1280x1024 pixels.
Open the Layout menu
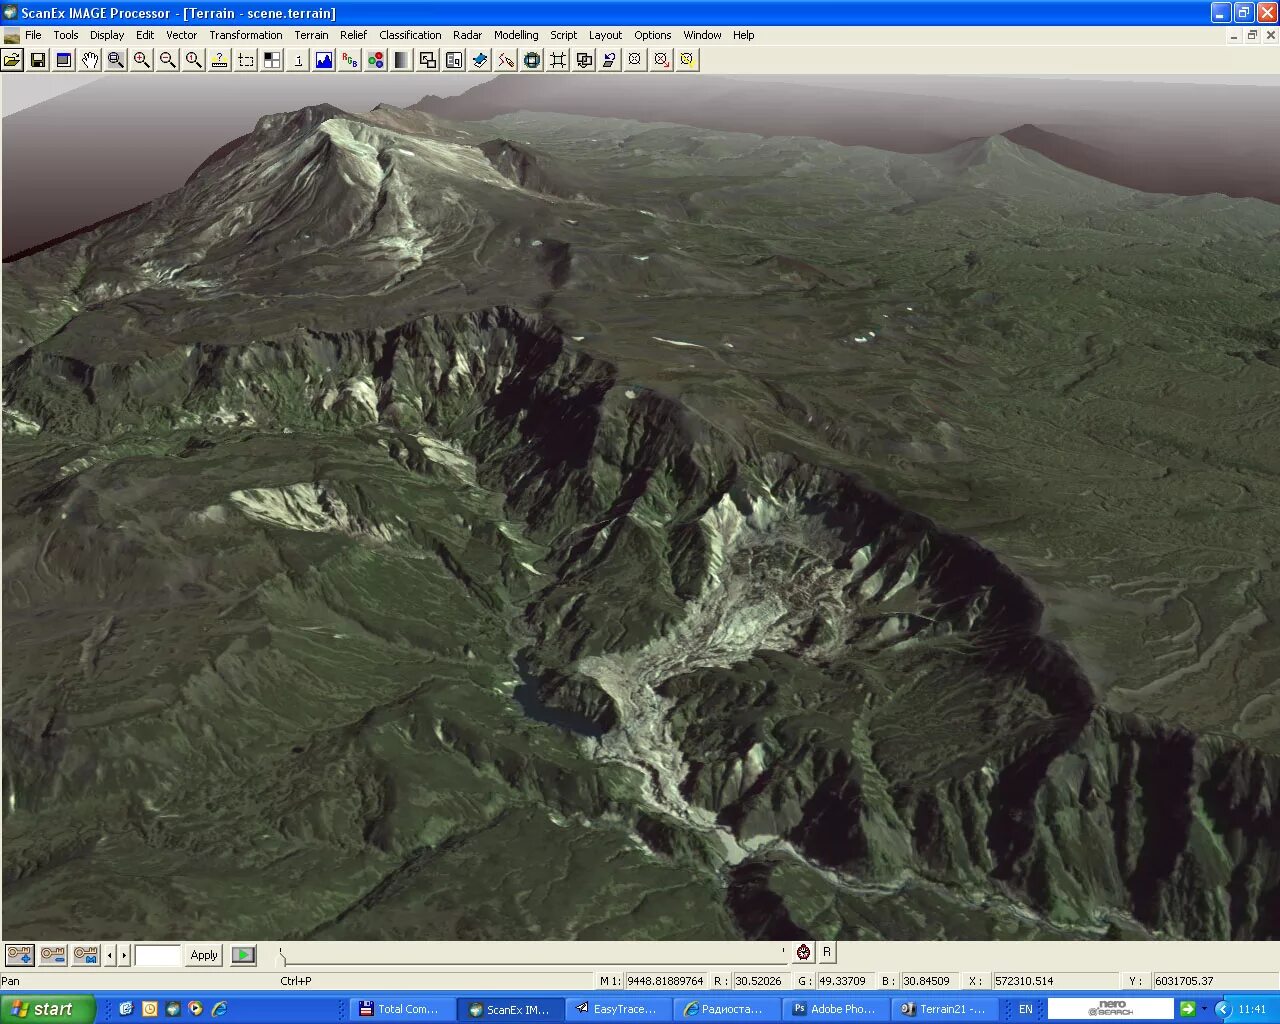[x=605, y=35]
